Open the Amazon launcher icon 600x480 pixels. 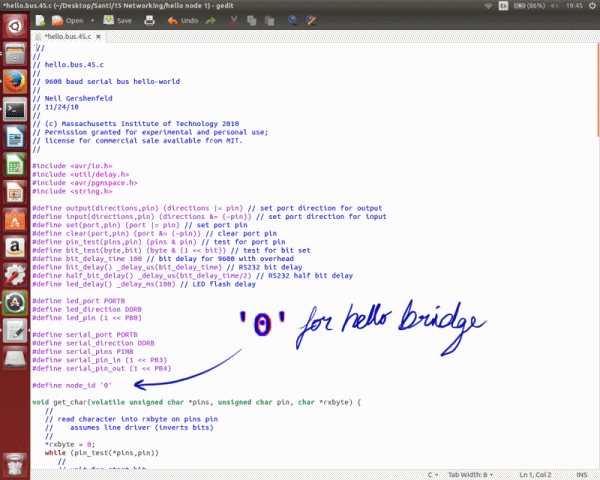click(15, 248)
